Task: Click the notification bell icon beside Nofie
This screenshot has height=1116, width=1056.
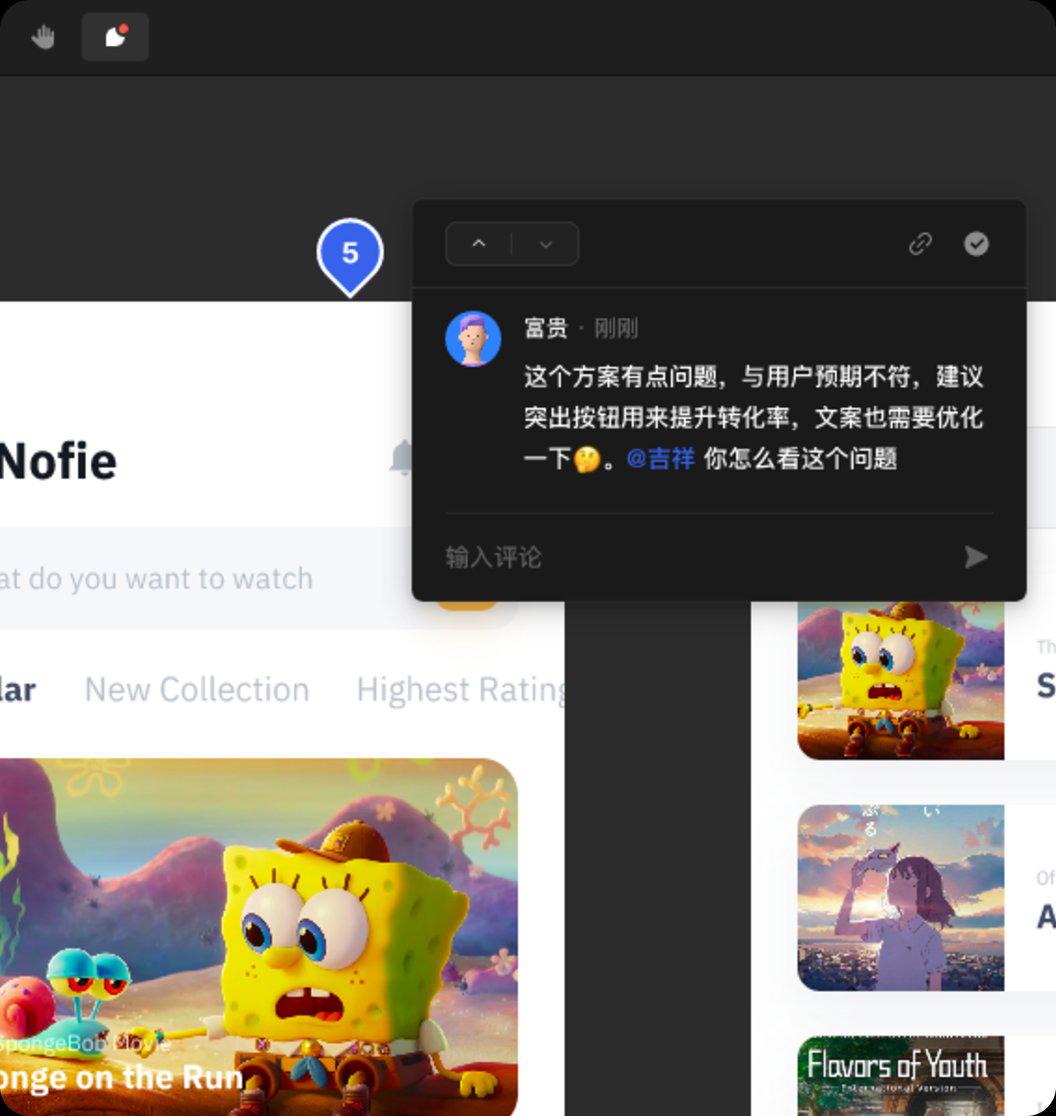Action: (402, 458)
